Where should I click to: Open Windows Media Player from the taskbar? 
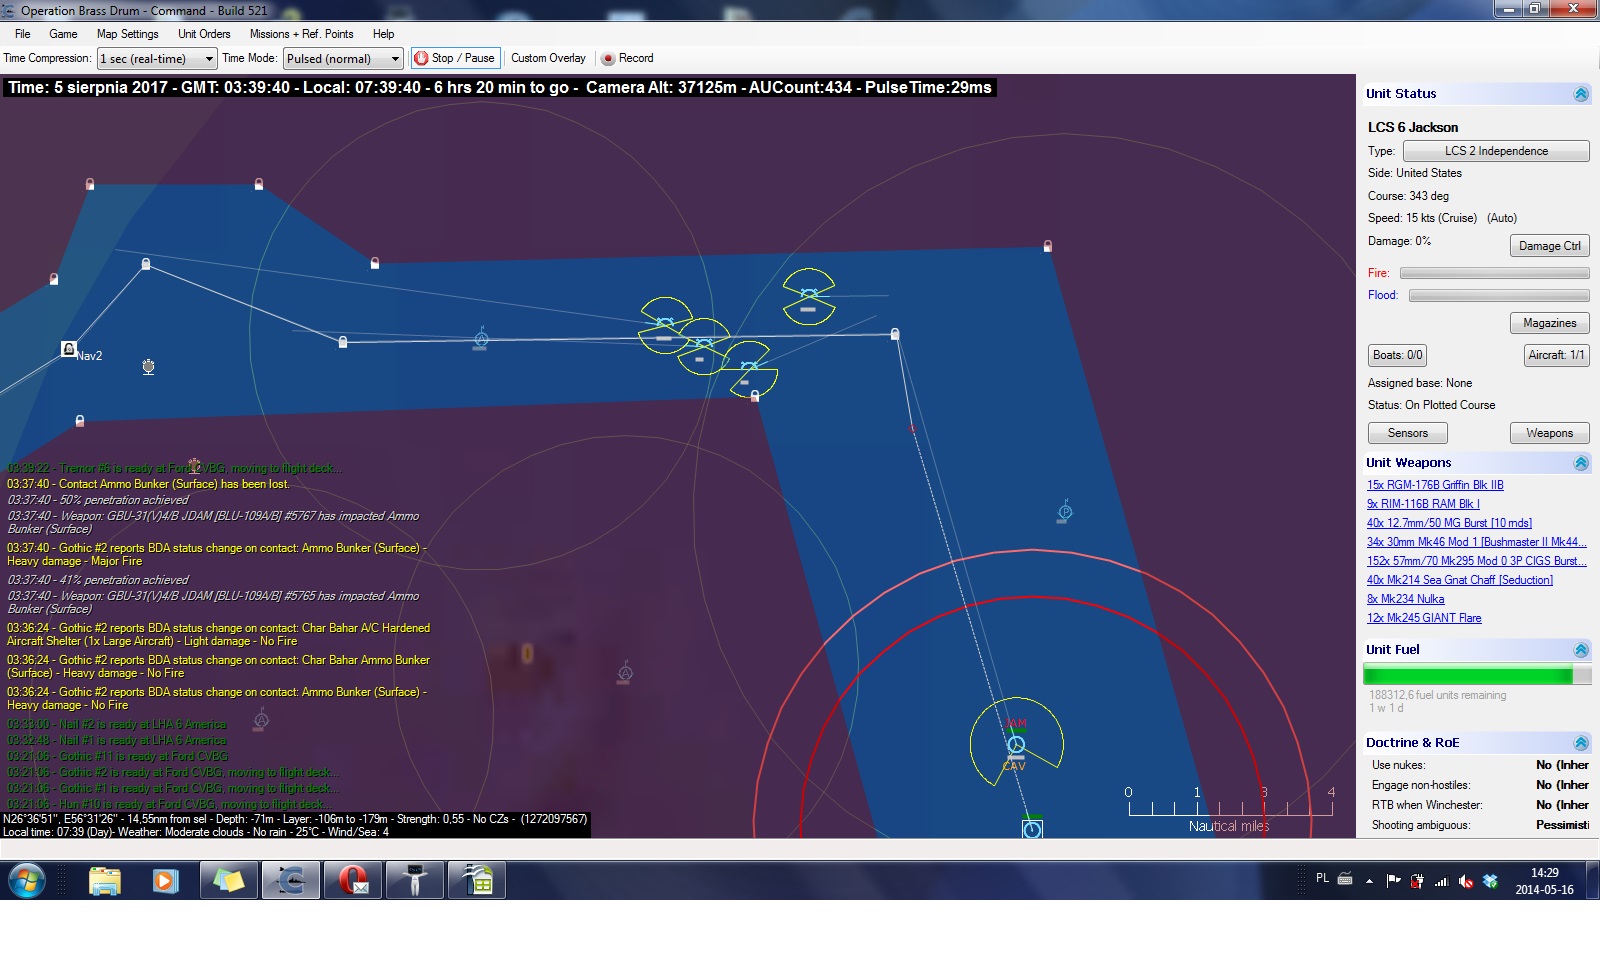[x=165, y=881]
